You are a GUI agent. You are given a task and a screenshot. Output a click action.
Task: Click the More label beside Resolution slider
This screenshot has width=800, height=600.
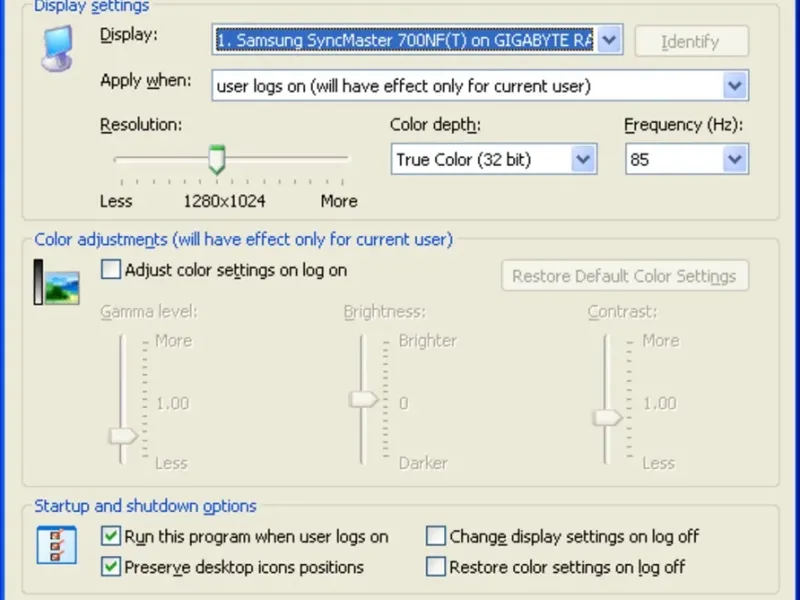click(339, 202)
